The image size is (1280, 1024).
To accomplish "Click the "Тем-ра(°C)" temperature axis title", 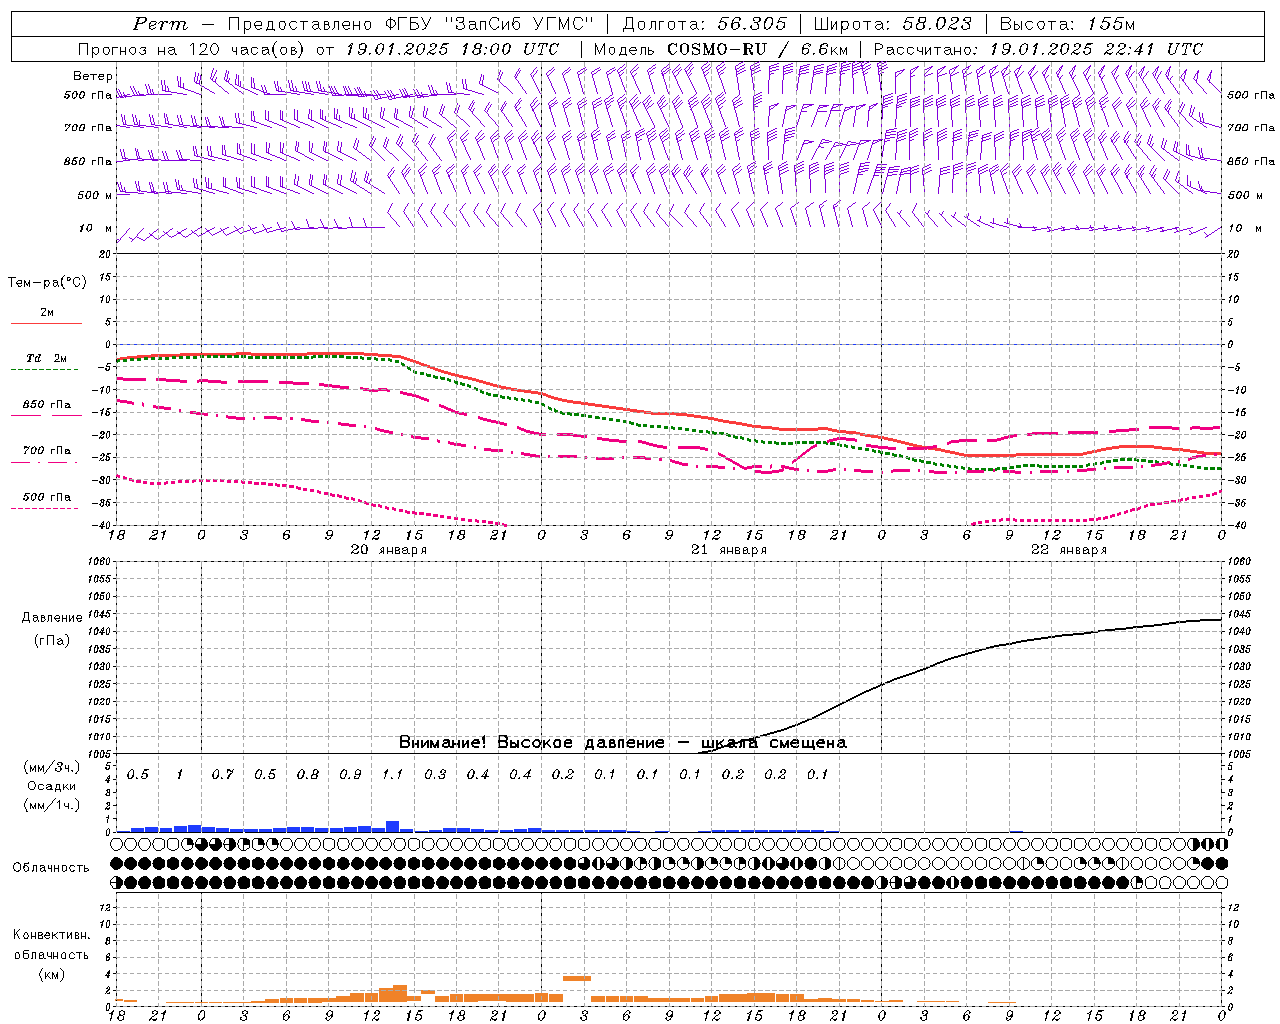I will [x=47, y=283].
